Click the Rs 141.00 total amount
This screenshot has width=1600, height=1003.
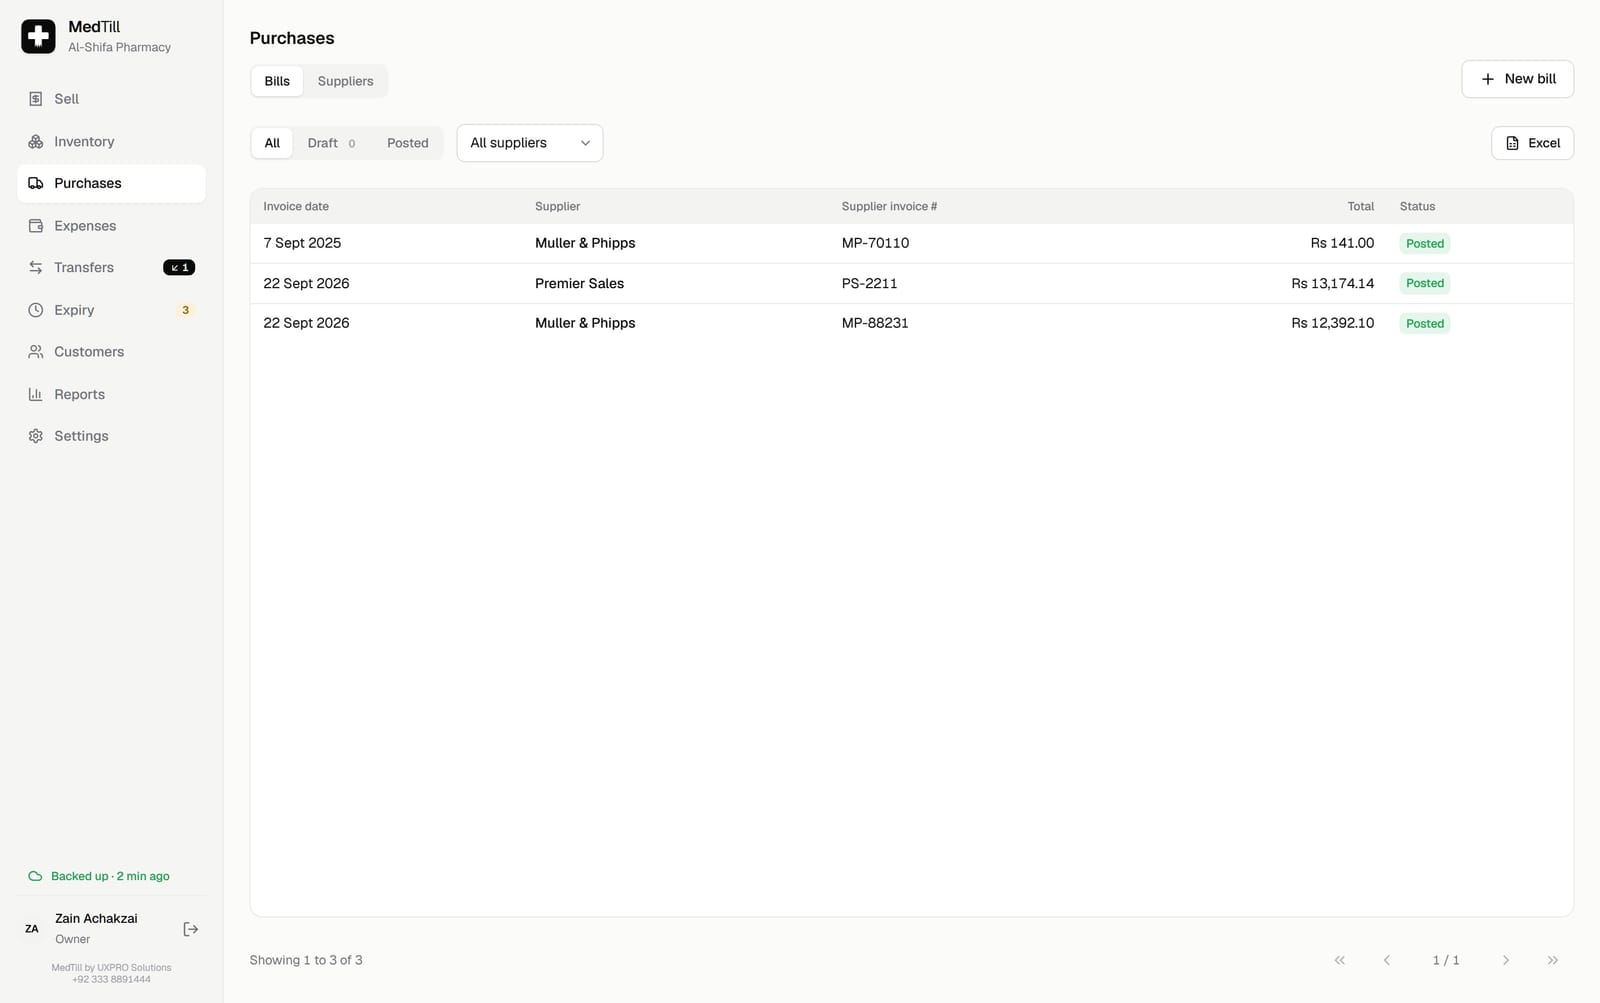pos(1342,243)
